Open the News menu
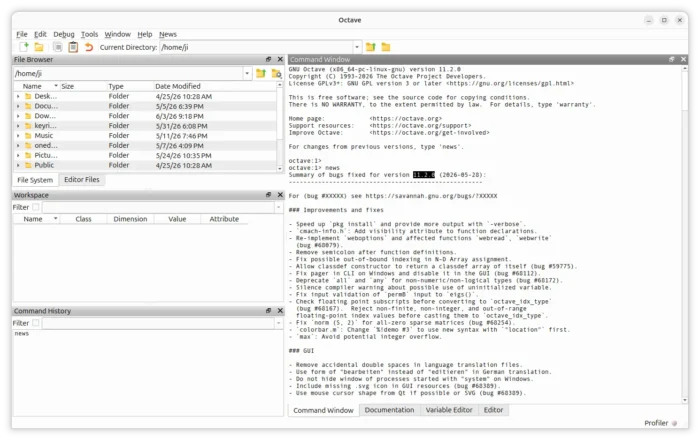This screenshot has height=440, width=700. coord(168,34)
